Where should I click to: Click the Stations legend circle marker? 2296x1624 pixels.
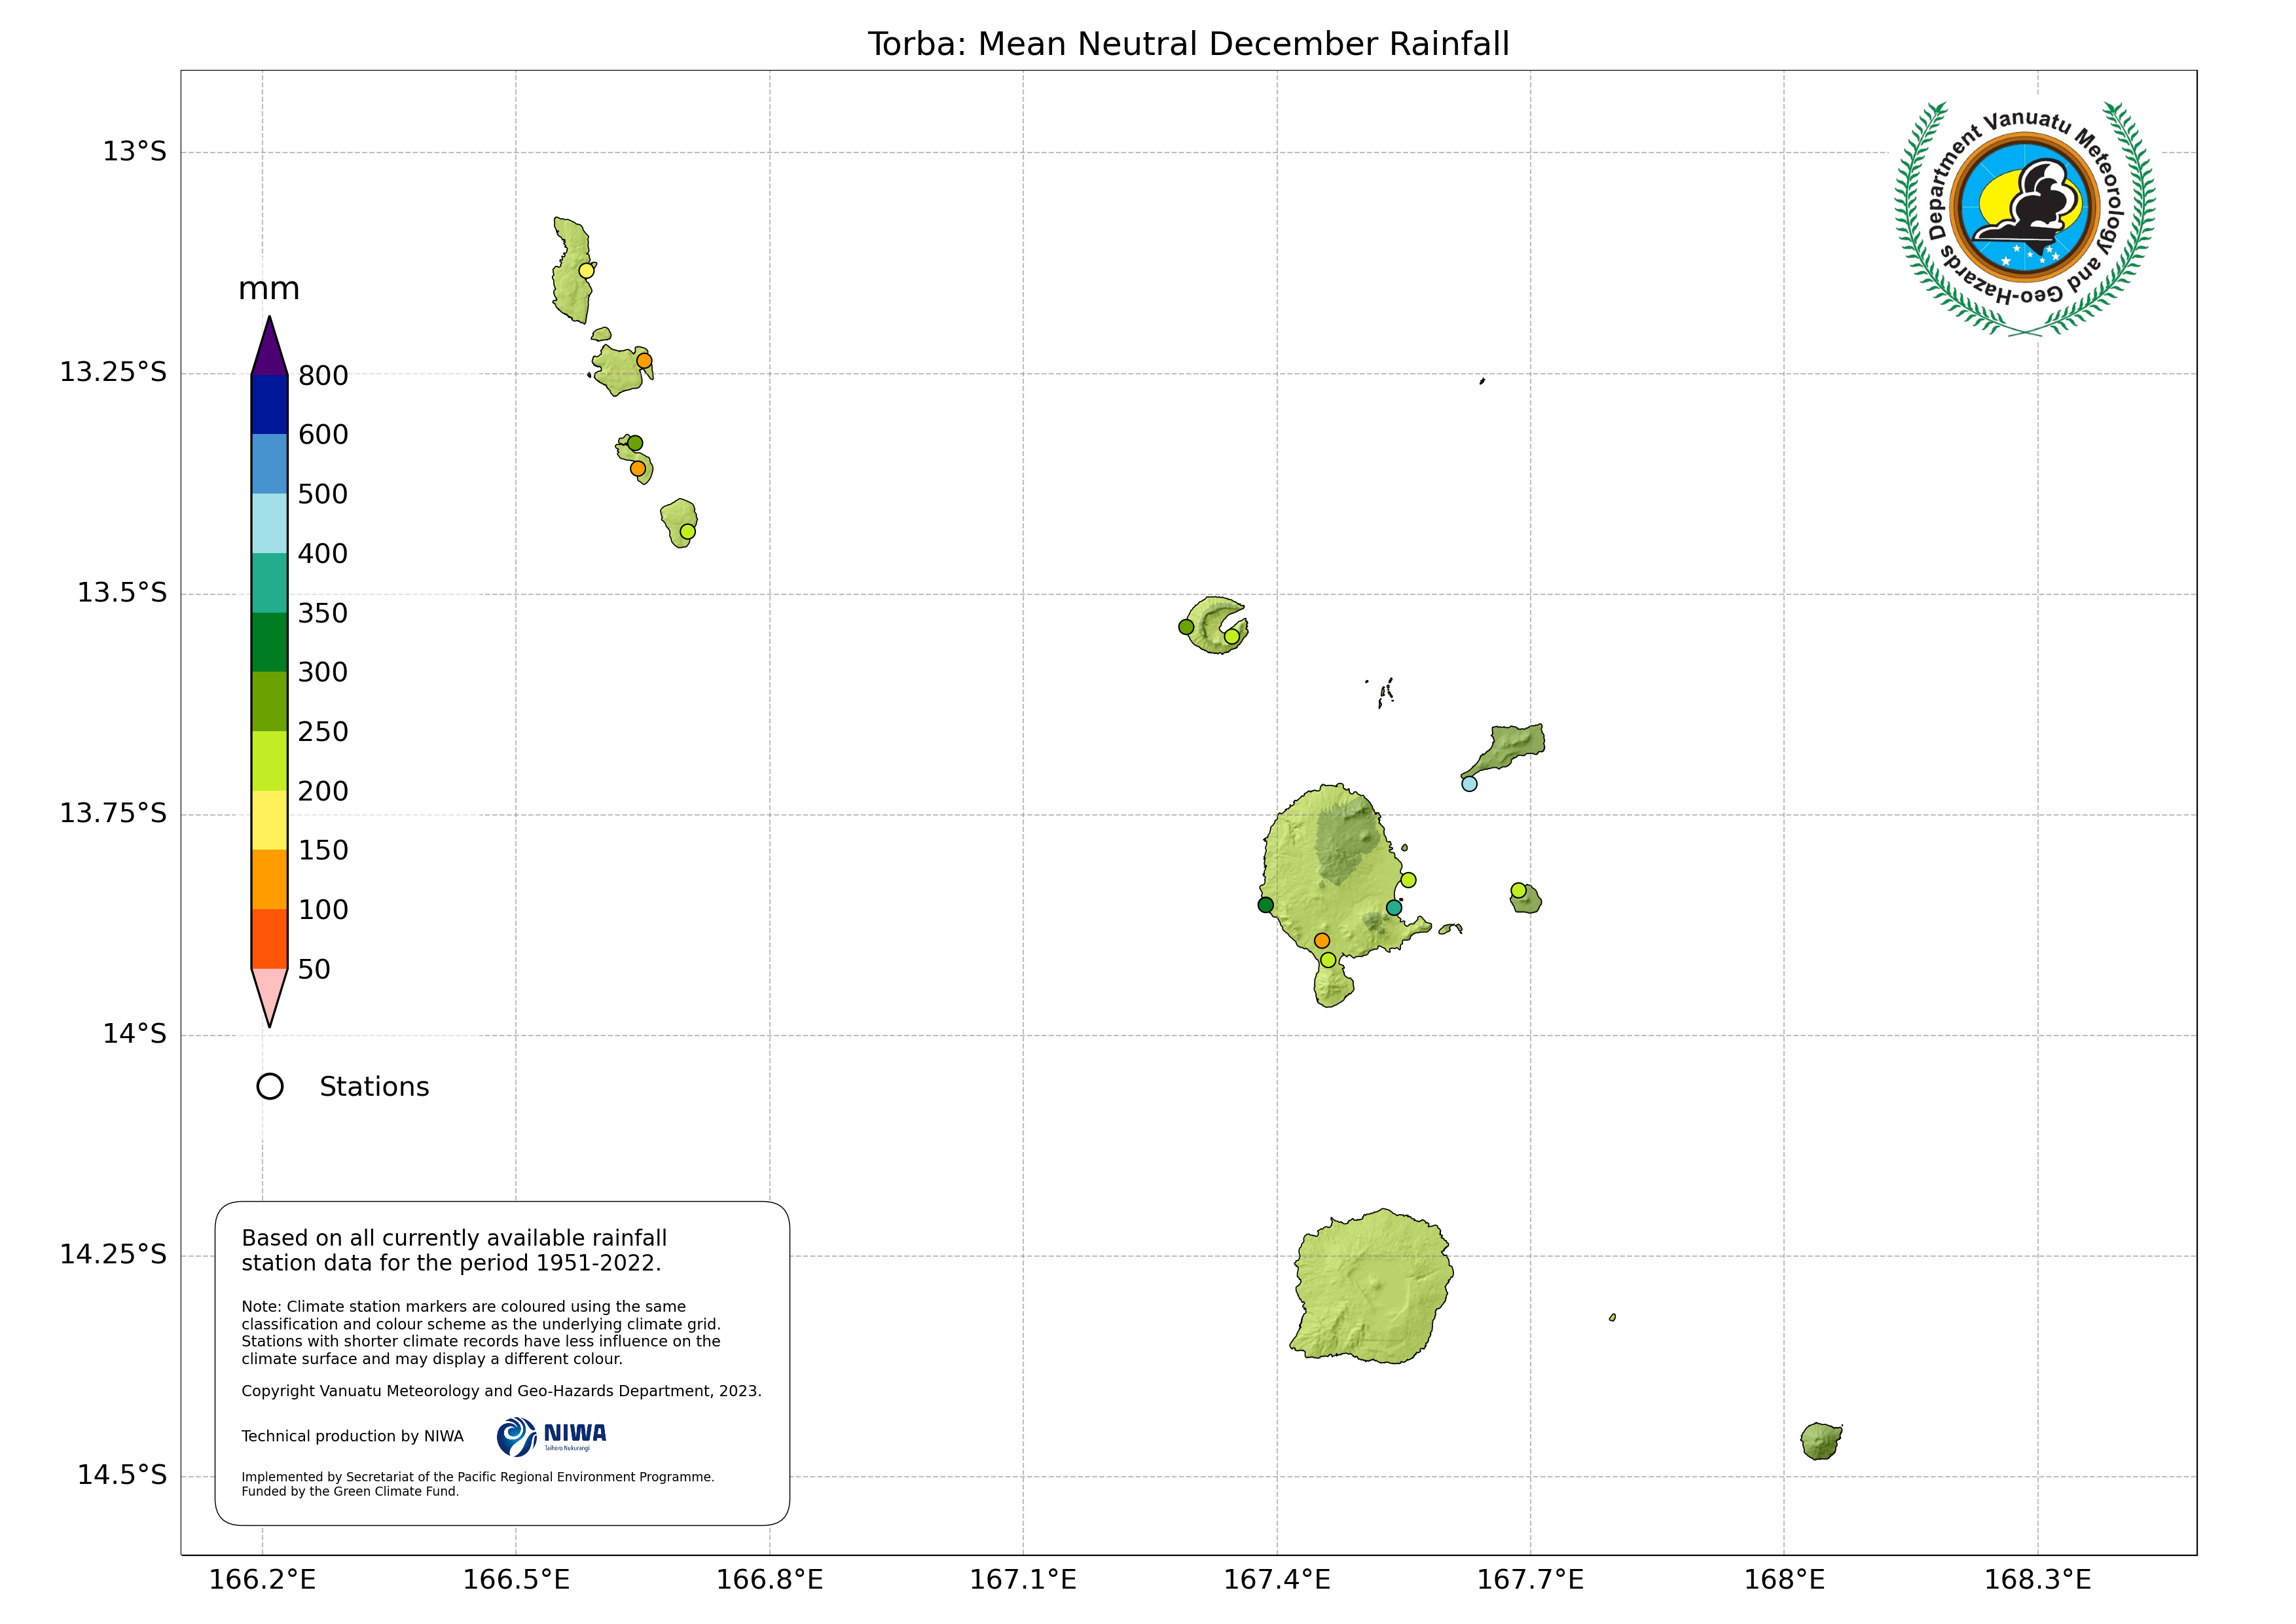pos(270,1086)
